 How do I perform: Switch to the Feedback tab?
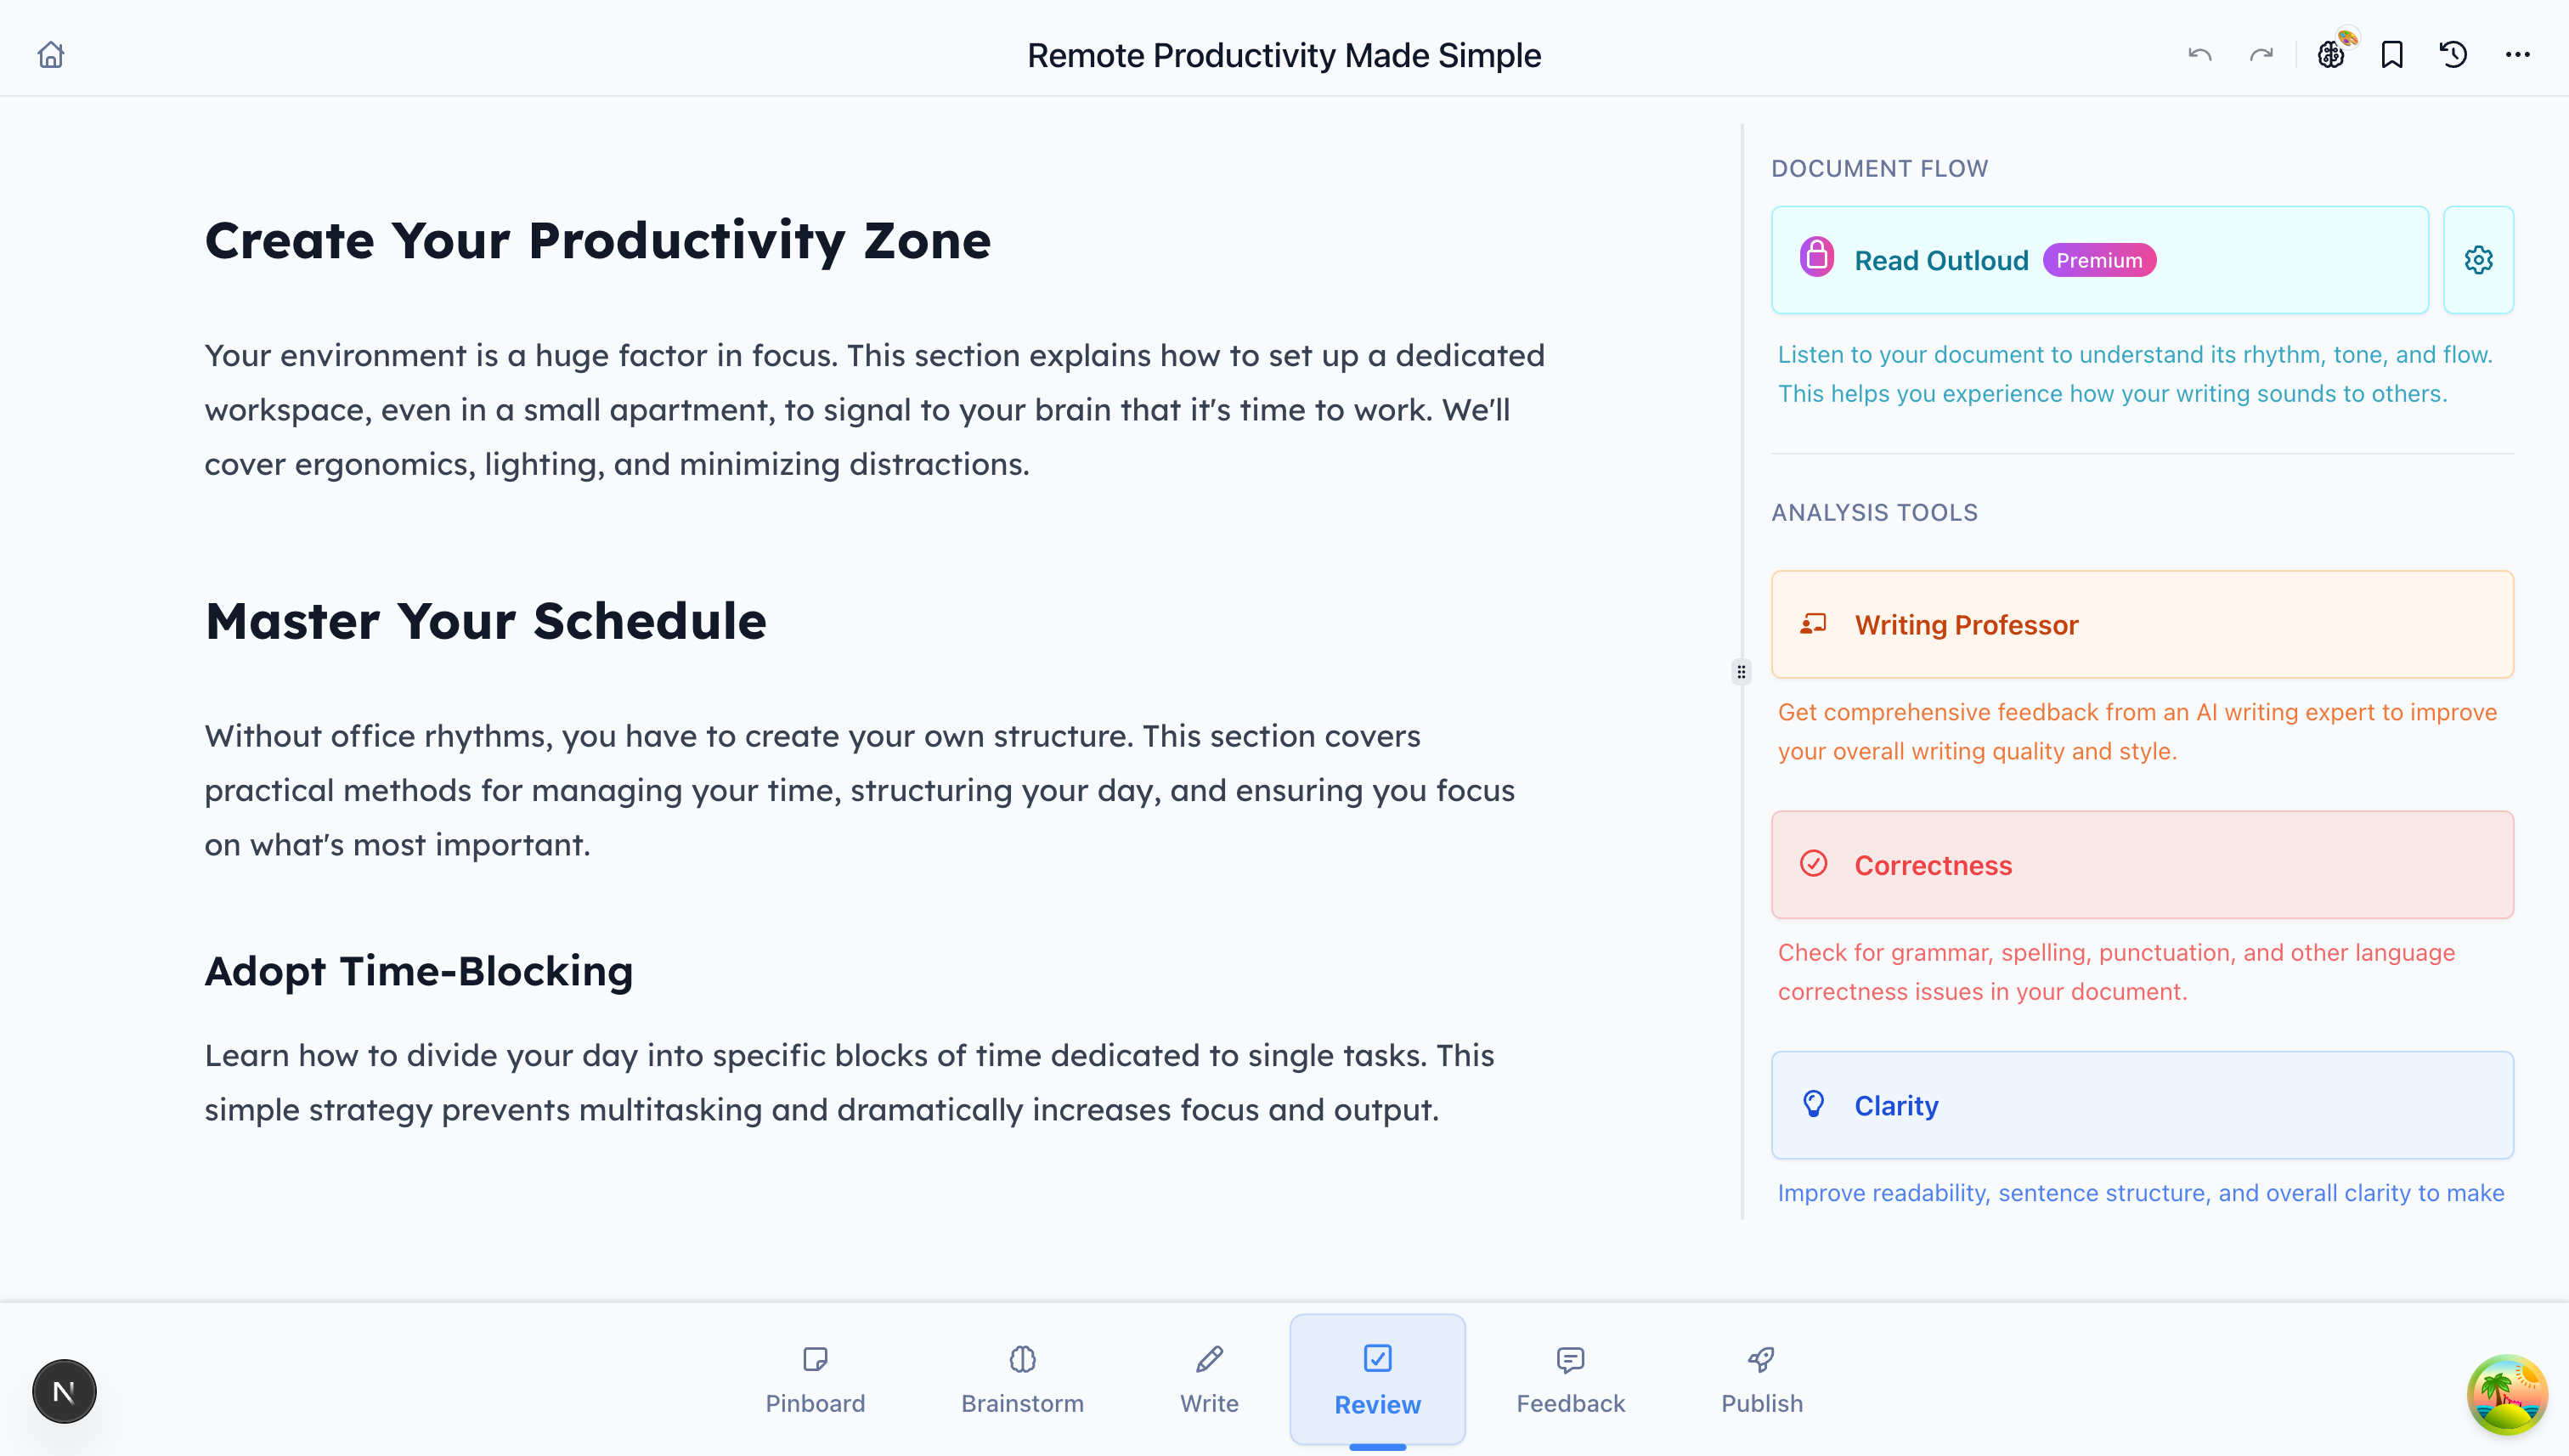coord(1570,1380)
